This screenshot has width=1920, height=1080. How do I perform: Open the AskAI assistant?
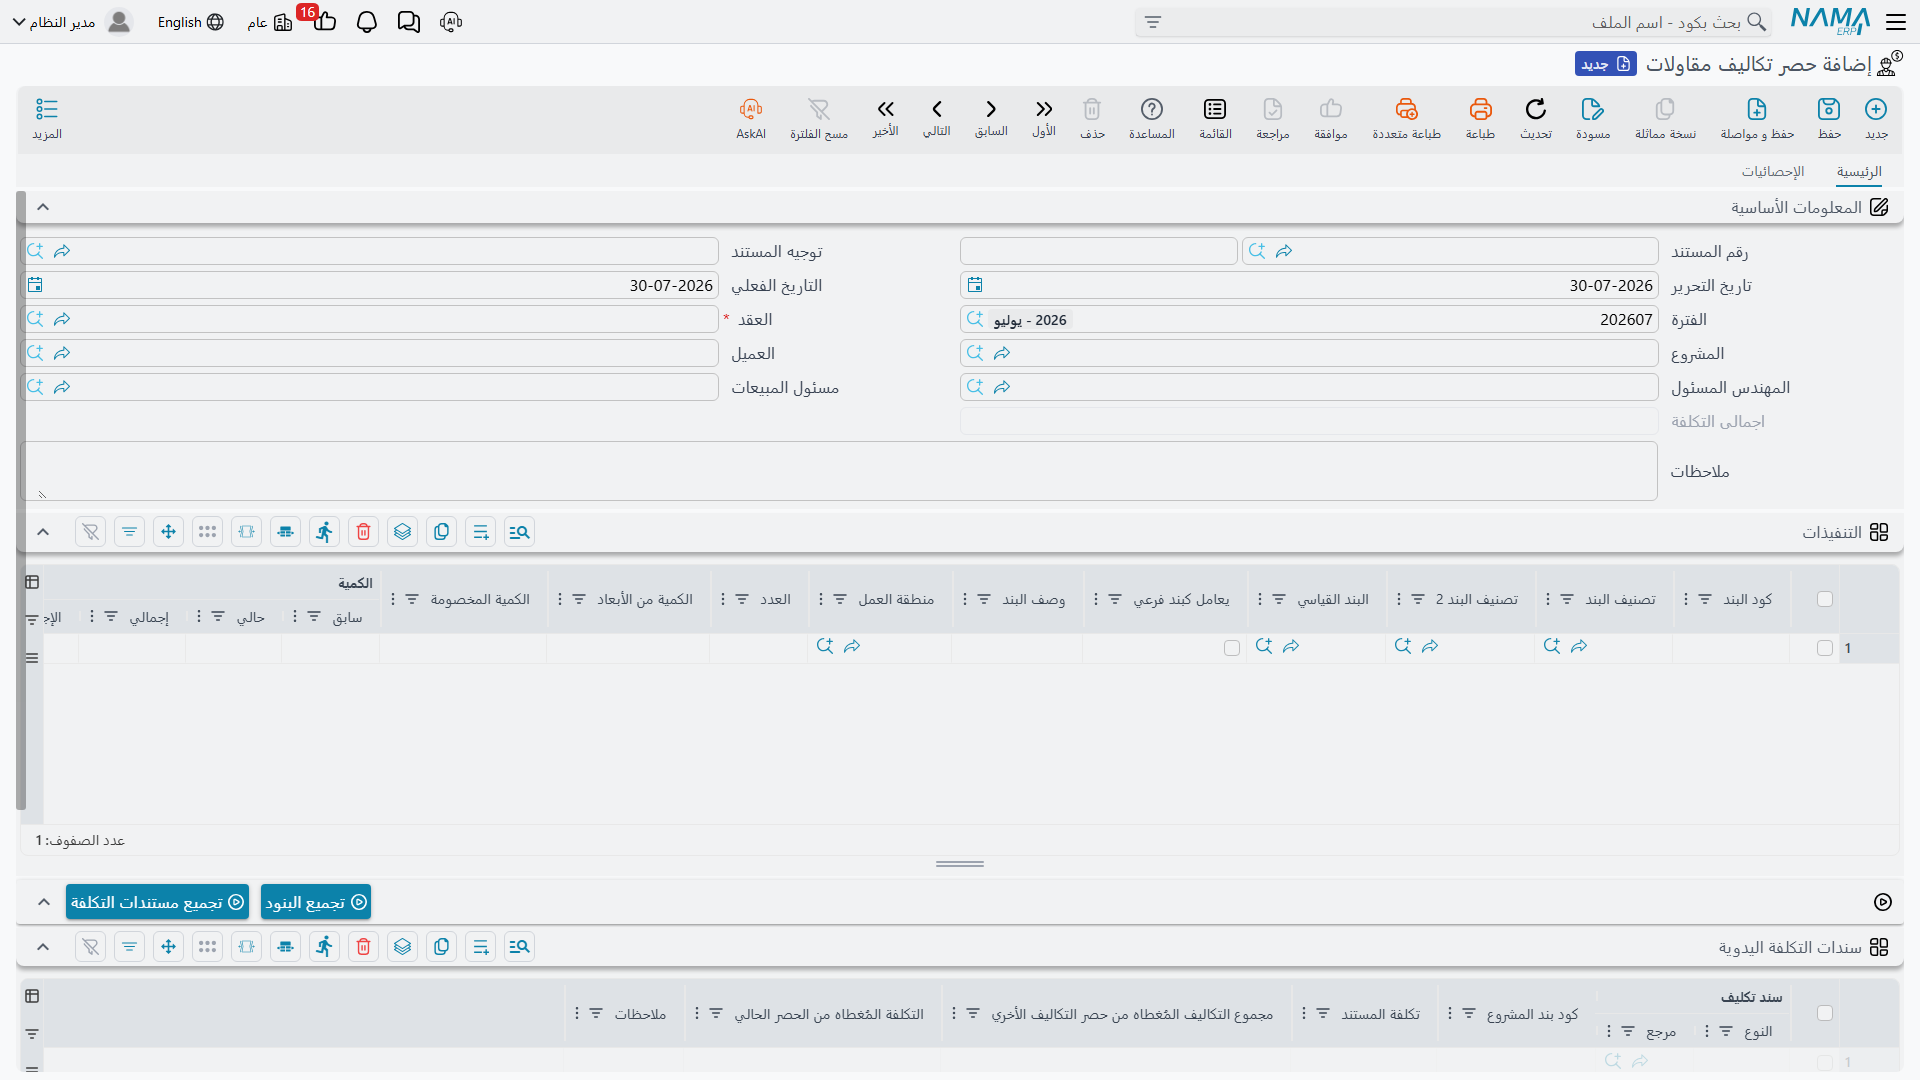[x=751, y=117]
